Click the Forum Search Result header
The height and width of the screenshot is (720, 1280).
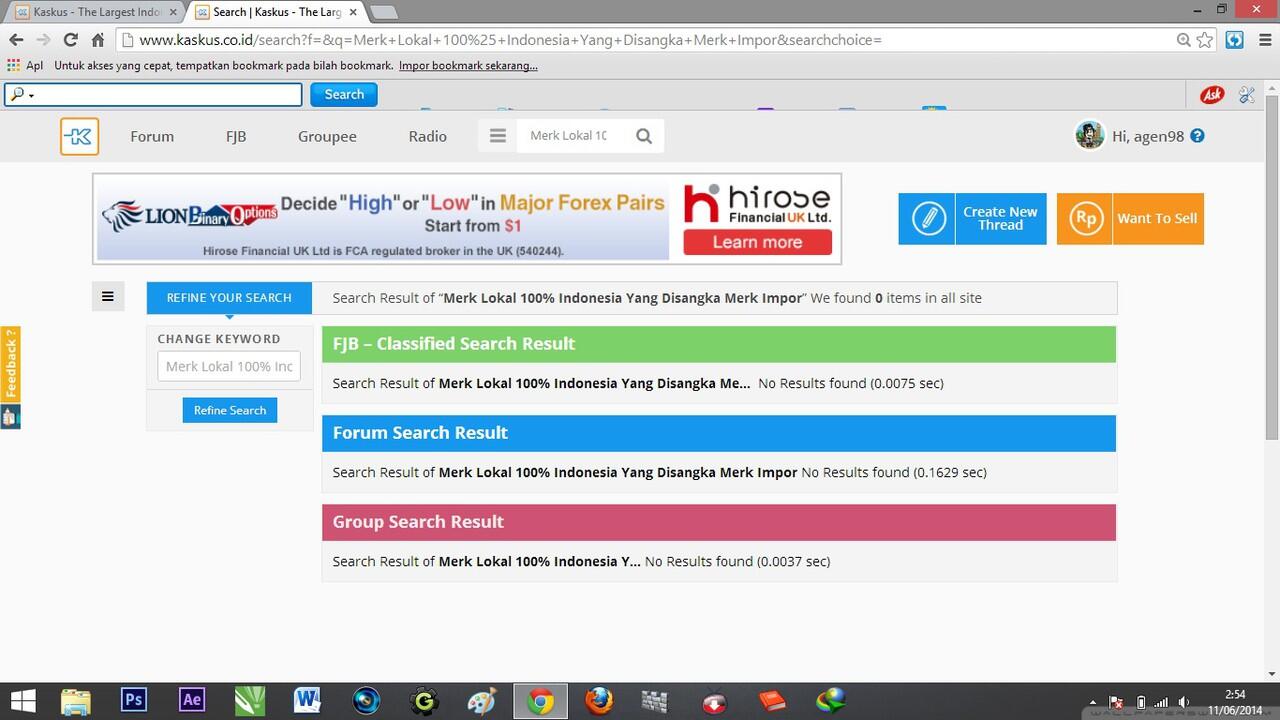(718, 433)
